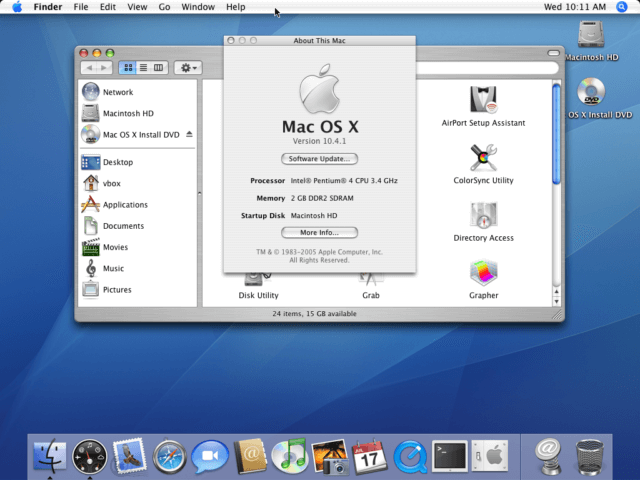Click the Finder vertical scrollbar thumb
Viewport: 640px width, 480px height.
pos(556,134)
